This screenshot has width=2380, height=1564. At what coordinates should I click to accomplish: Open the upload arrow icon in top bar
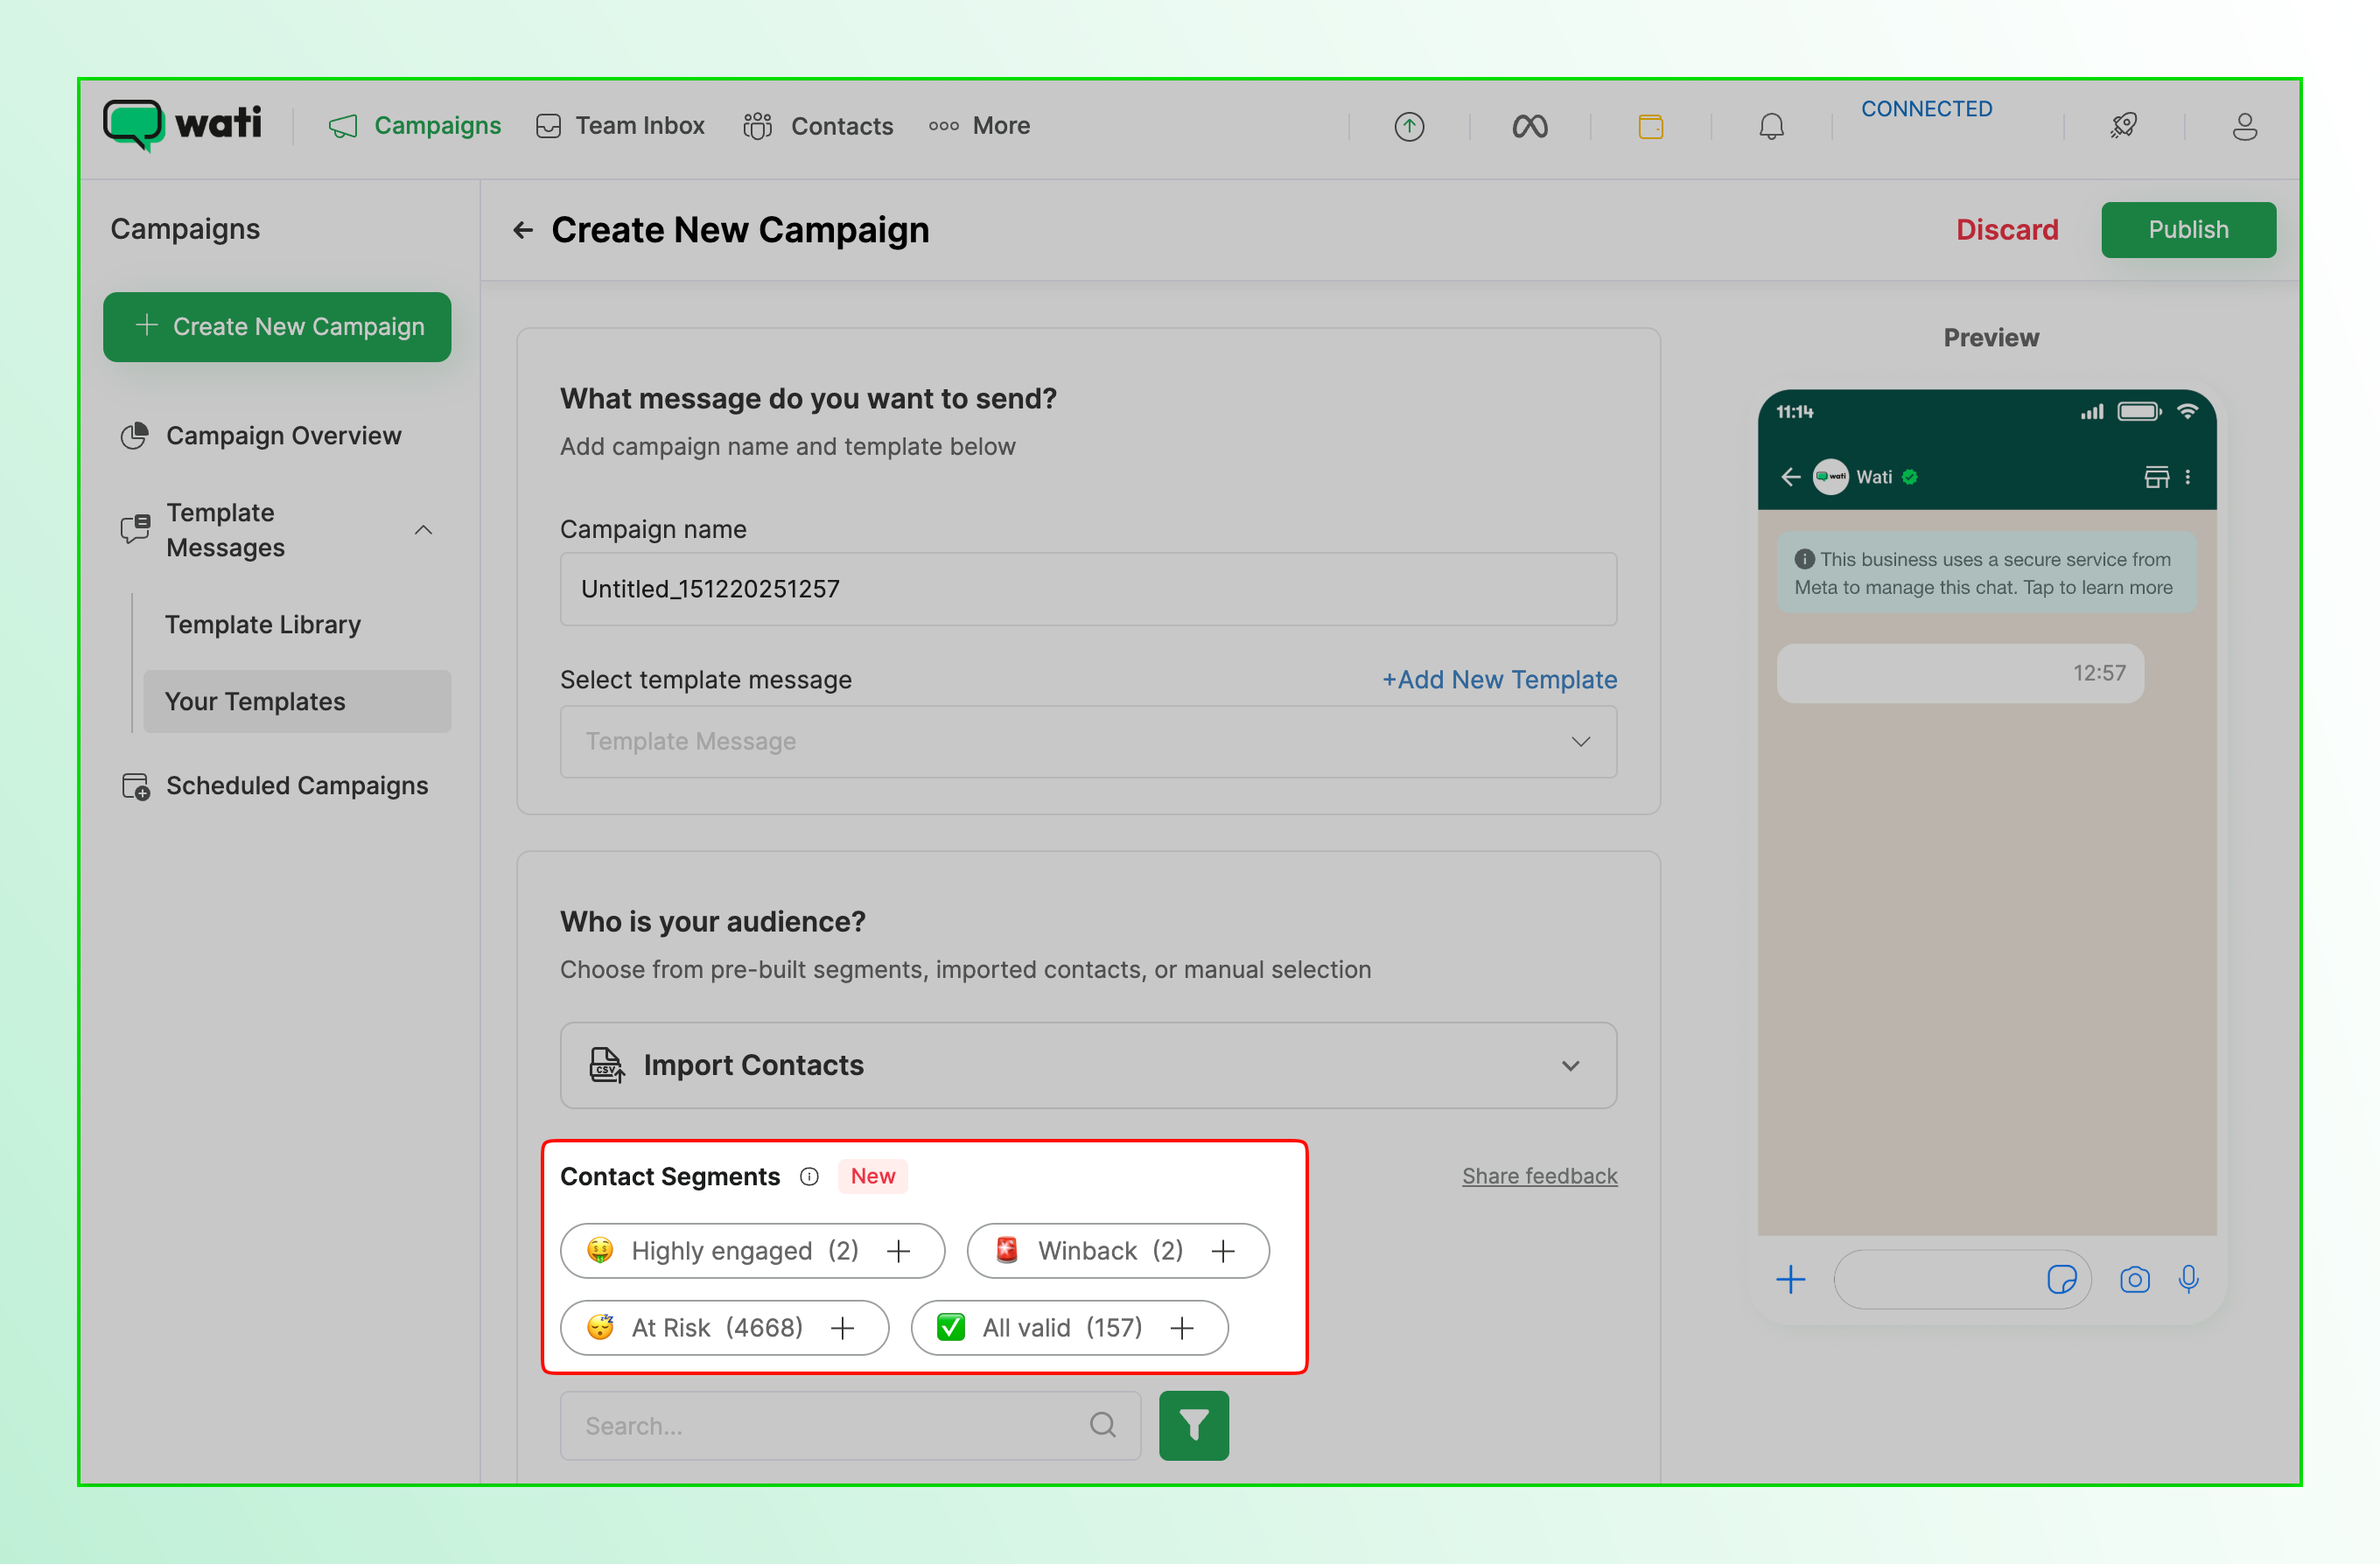coord(1409,127)
